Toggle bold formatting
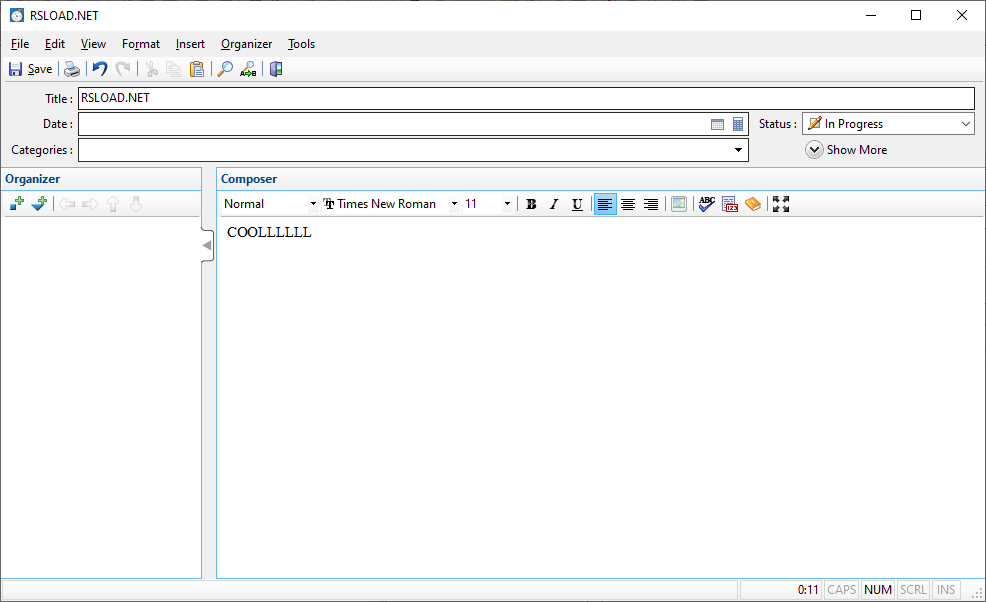Image resolution: width=986 pixels, height=602 pixels. click(531, 204)
